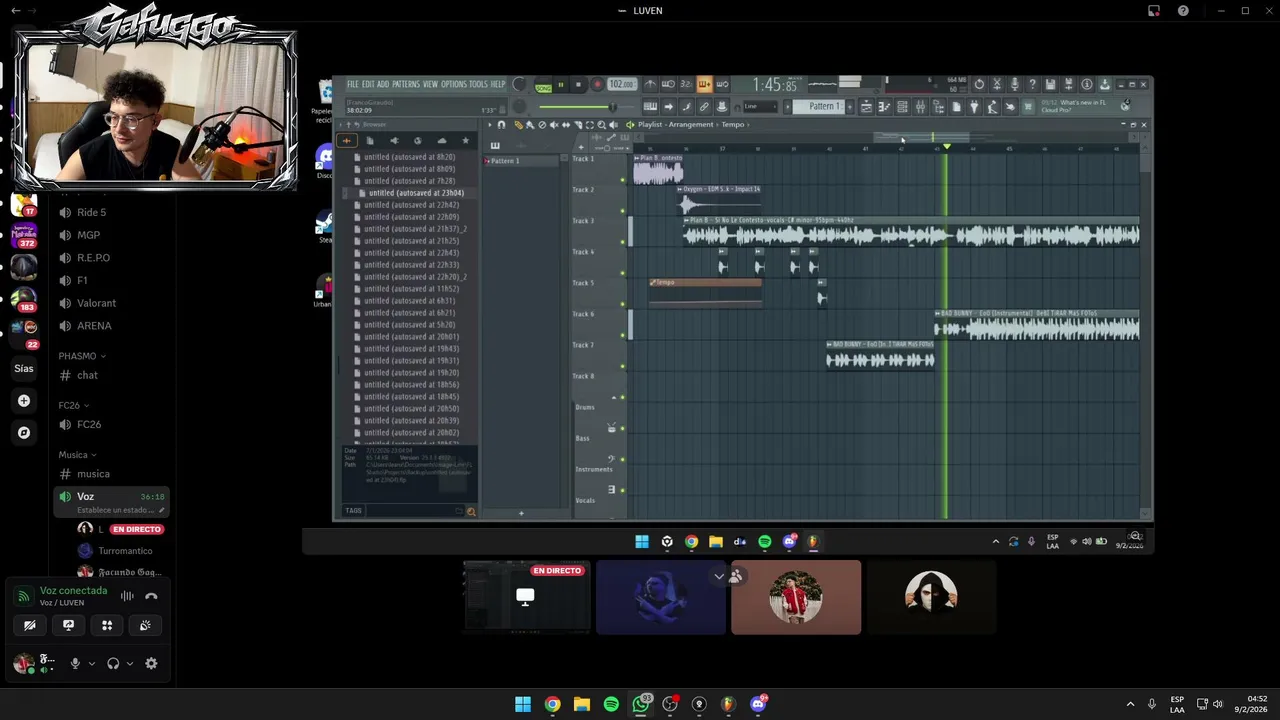Click the stop transport button
1280x720 pixels.
578,85
